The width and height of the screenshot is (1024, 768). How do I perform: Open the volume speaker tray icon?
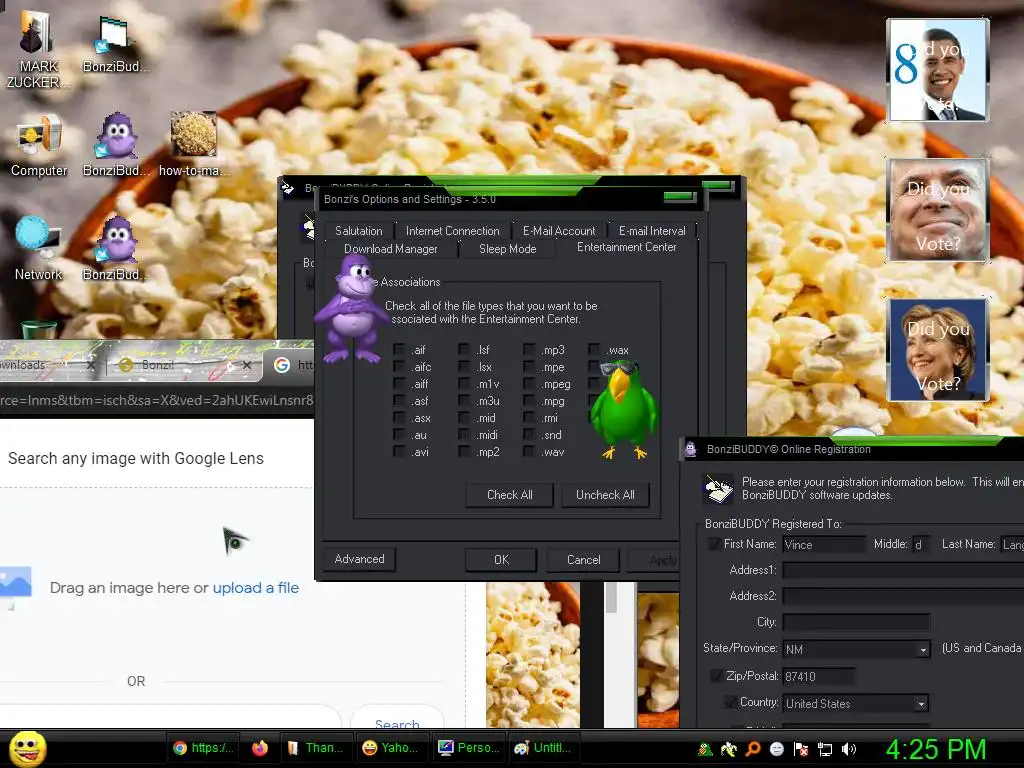point(849,749)
